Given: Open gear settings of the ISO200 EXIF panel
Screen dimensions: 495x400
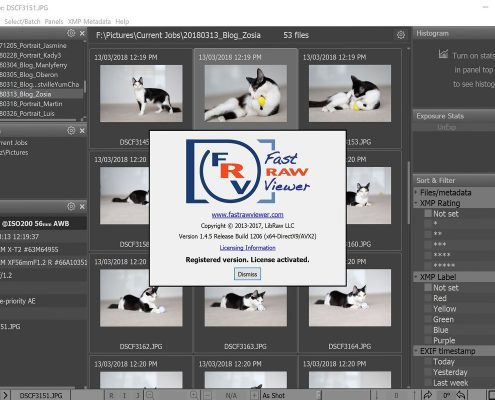Looking at the screenshot, I should pyautogui.click(x=71, y=206).
